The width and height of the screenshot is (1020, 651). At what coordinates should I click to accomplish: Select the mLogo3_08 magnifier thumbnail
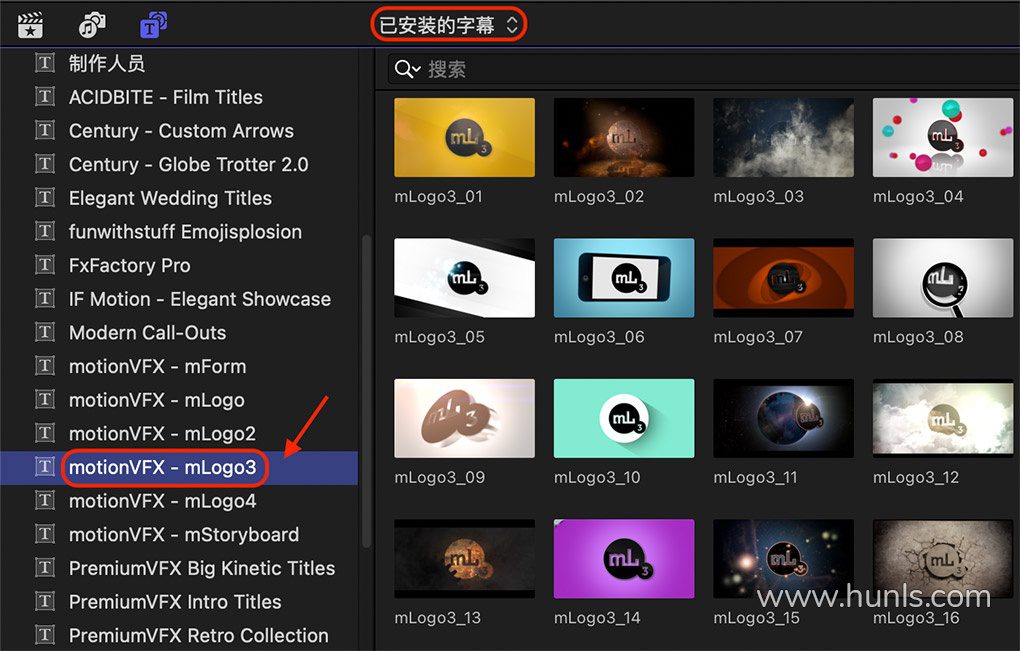[x=943, y=278]
